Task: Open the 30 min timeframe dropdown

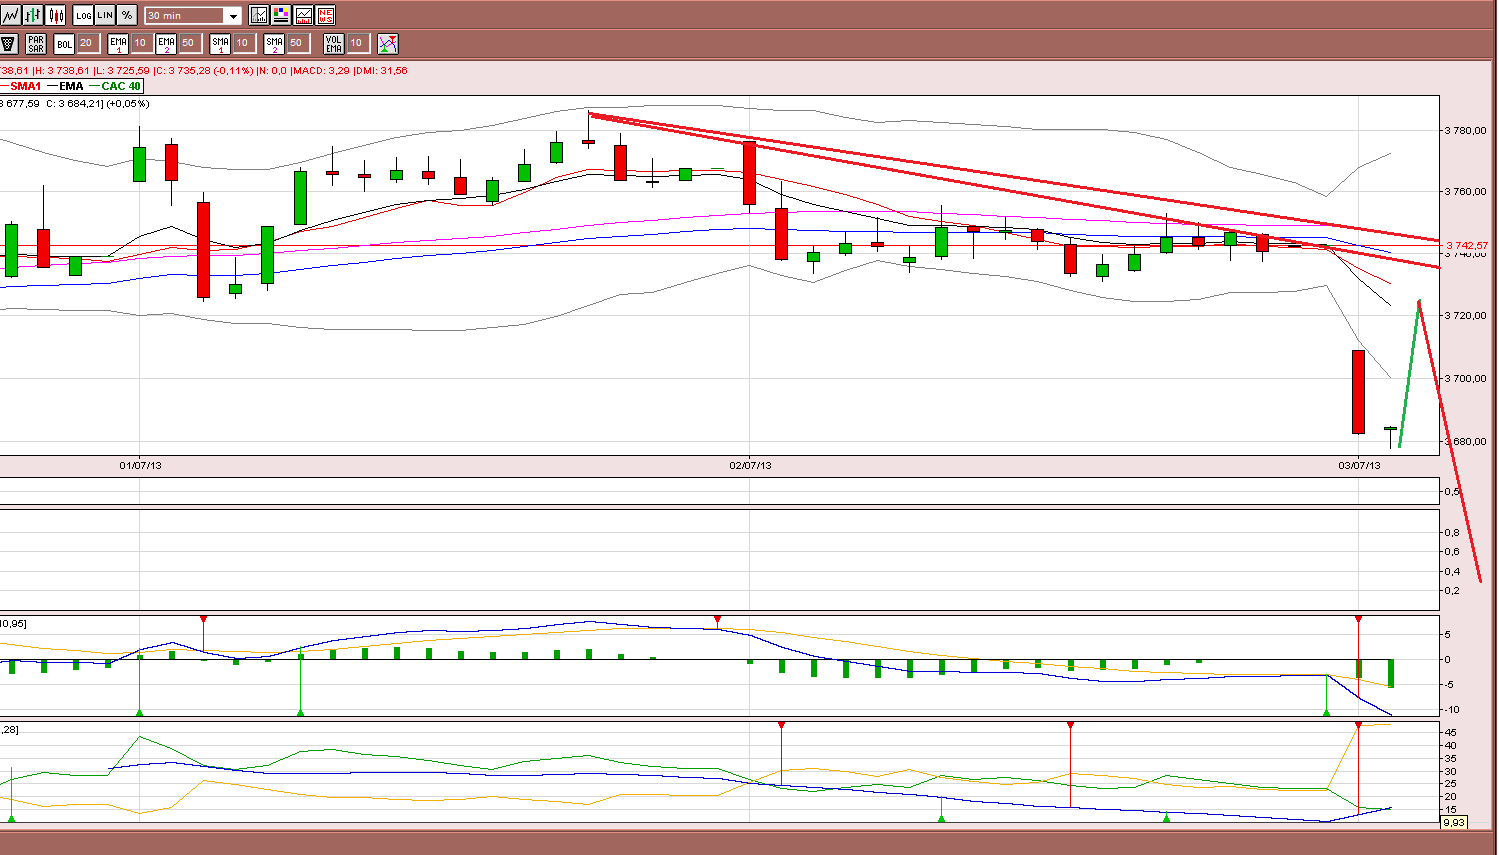Action: point(193,16)
